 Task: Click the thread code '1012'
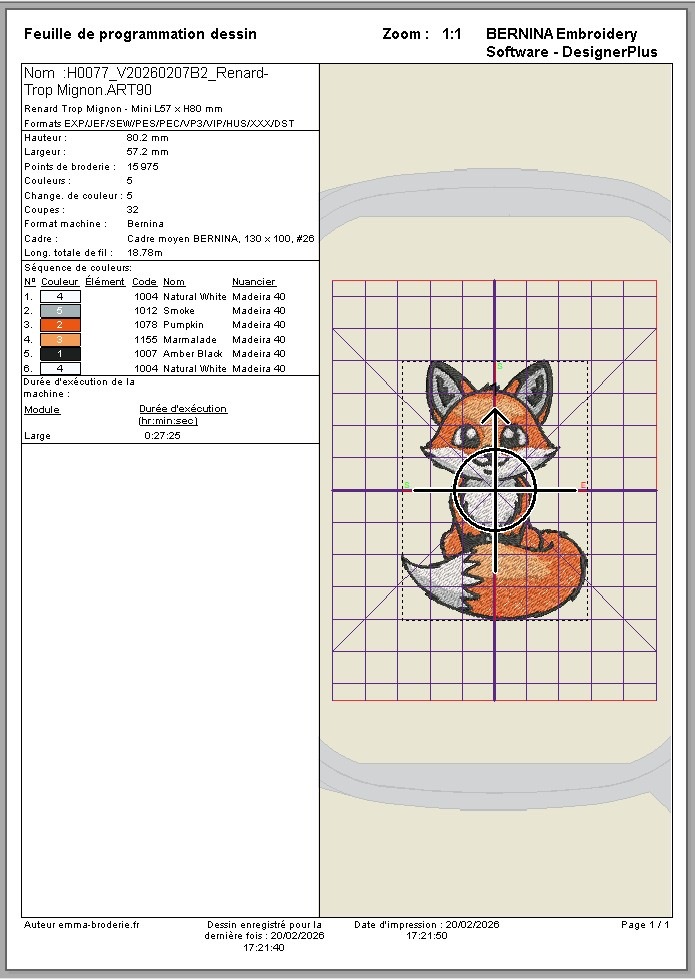146,310
